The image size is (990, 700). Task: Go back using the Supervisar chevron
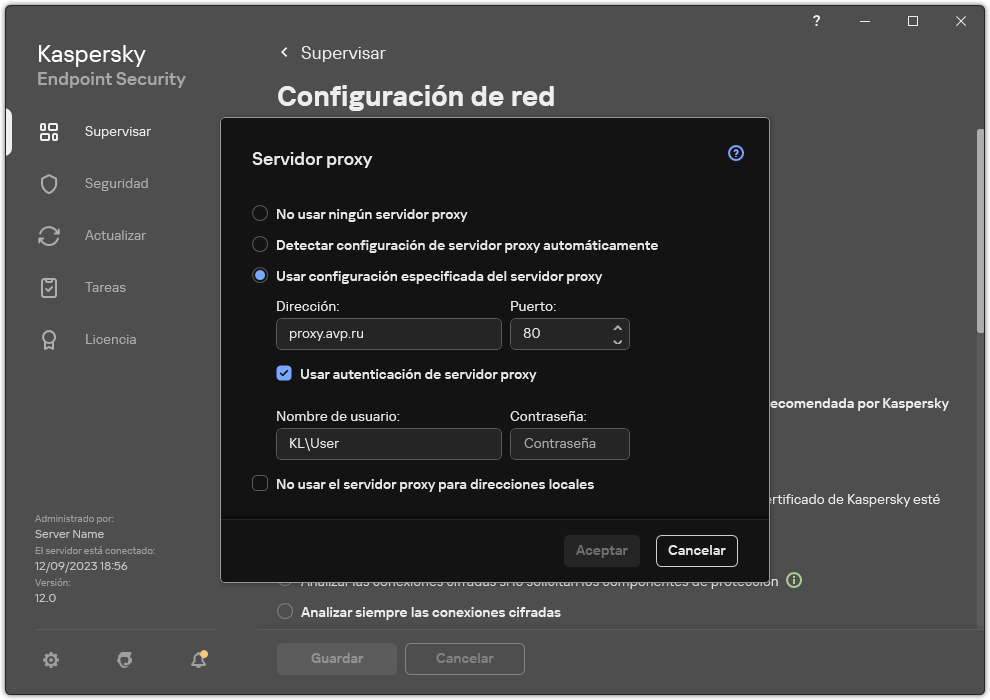(283, 53)
